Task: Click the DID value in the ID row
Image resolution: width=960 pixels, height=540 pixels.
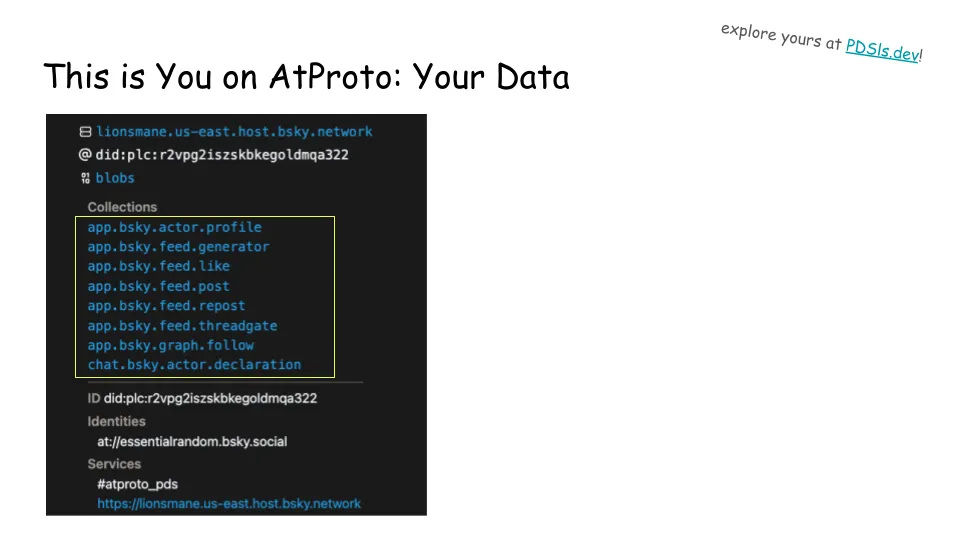Action: click(x=210, y=398)
